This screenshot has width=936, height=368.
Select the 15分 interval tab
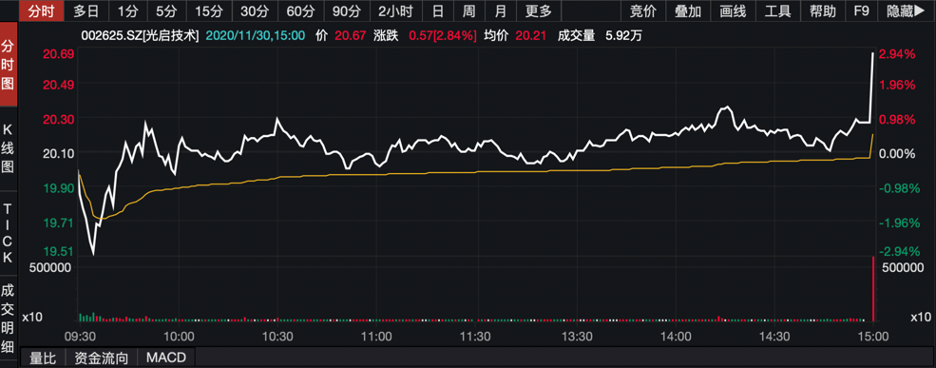(209, 11)
